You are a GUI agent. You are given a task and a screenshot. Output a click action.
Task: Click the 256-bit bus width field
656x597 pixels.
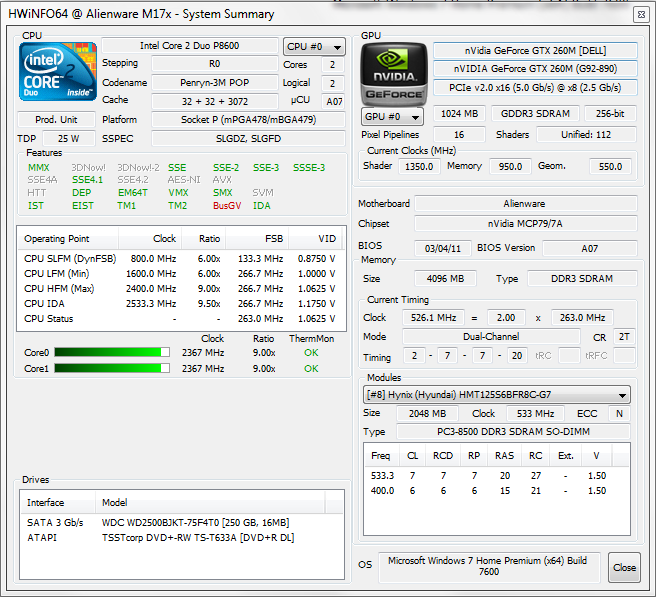610,113
